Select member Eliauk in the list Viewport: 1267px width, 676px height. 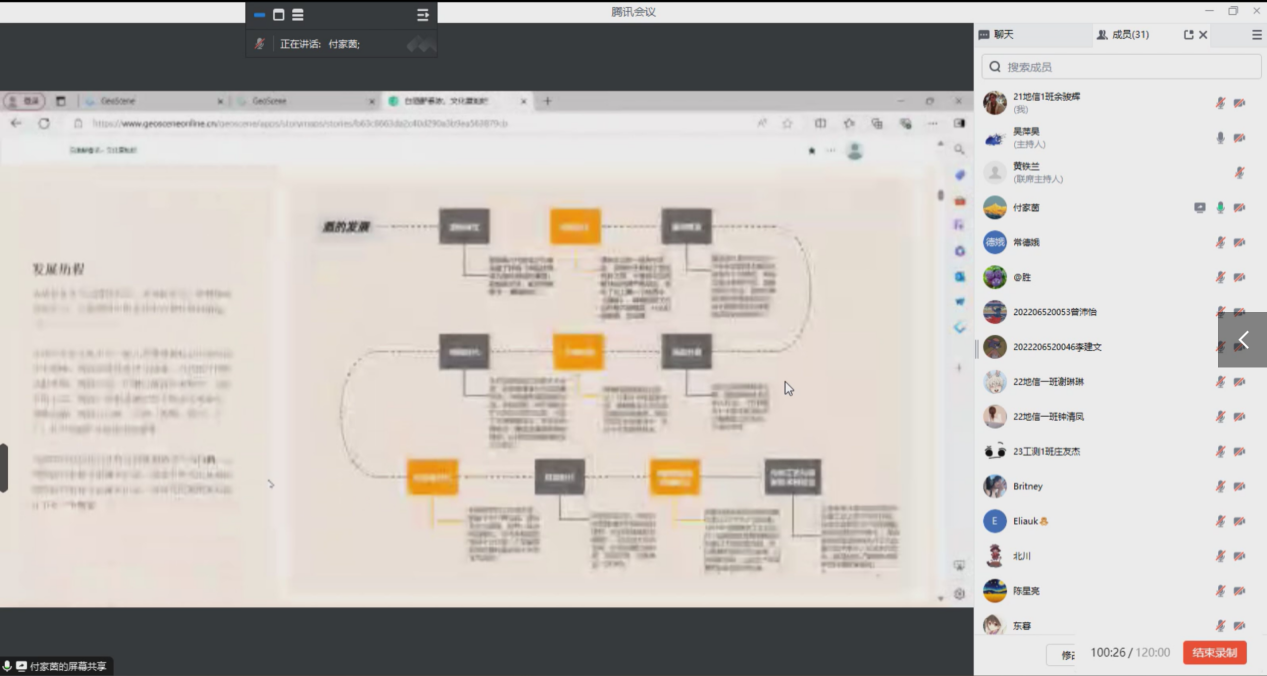[1030, 521]
